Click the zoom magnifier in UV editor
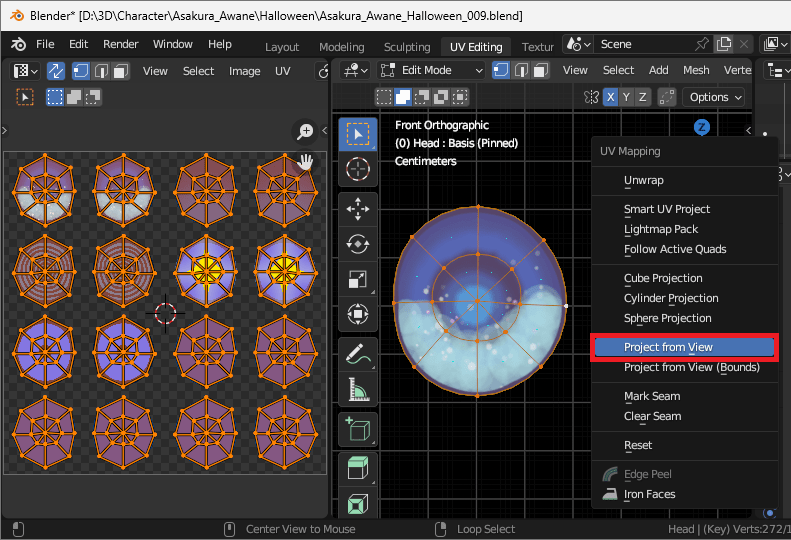The height and width of the screenshot is (540, 791). click(x=306, y=132)
